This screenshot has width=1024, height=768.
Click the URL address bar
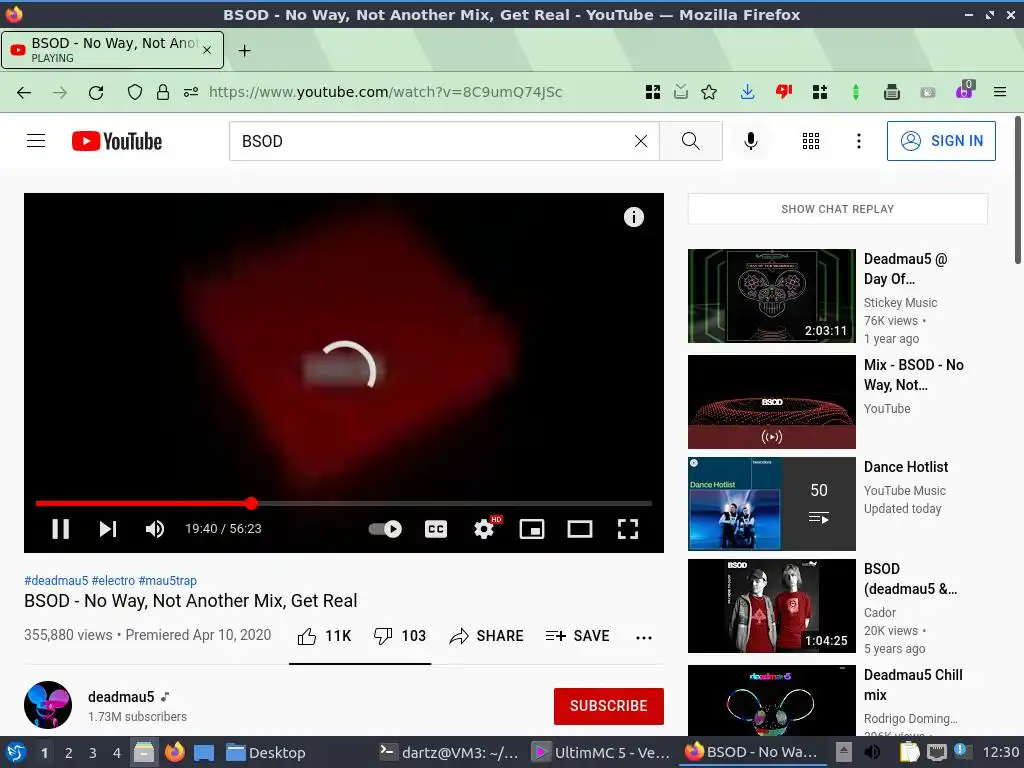point(385,92)
